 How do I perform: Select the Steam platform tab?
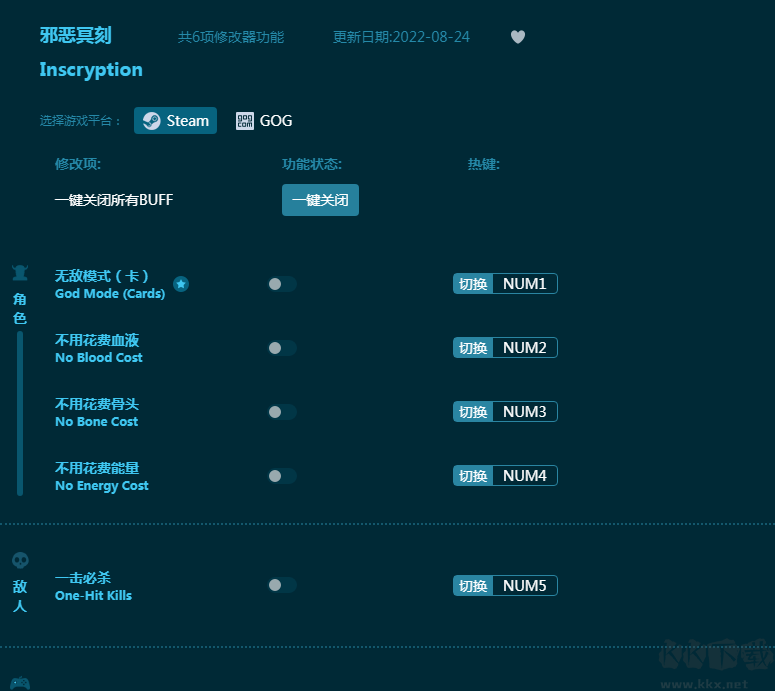[x=176, y=121]
